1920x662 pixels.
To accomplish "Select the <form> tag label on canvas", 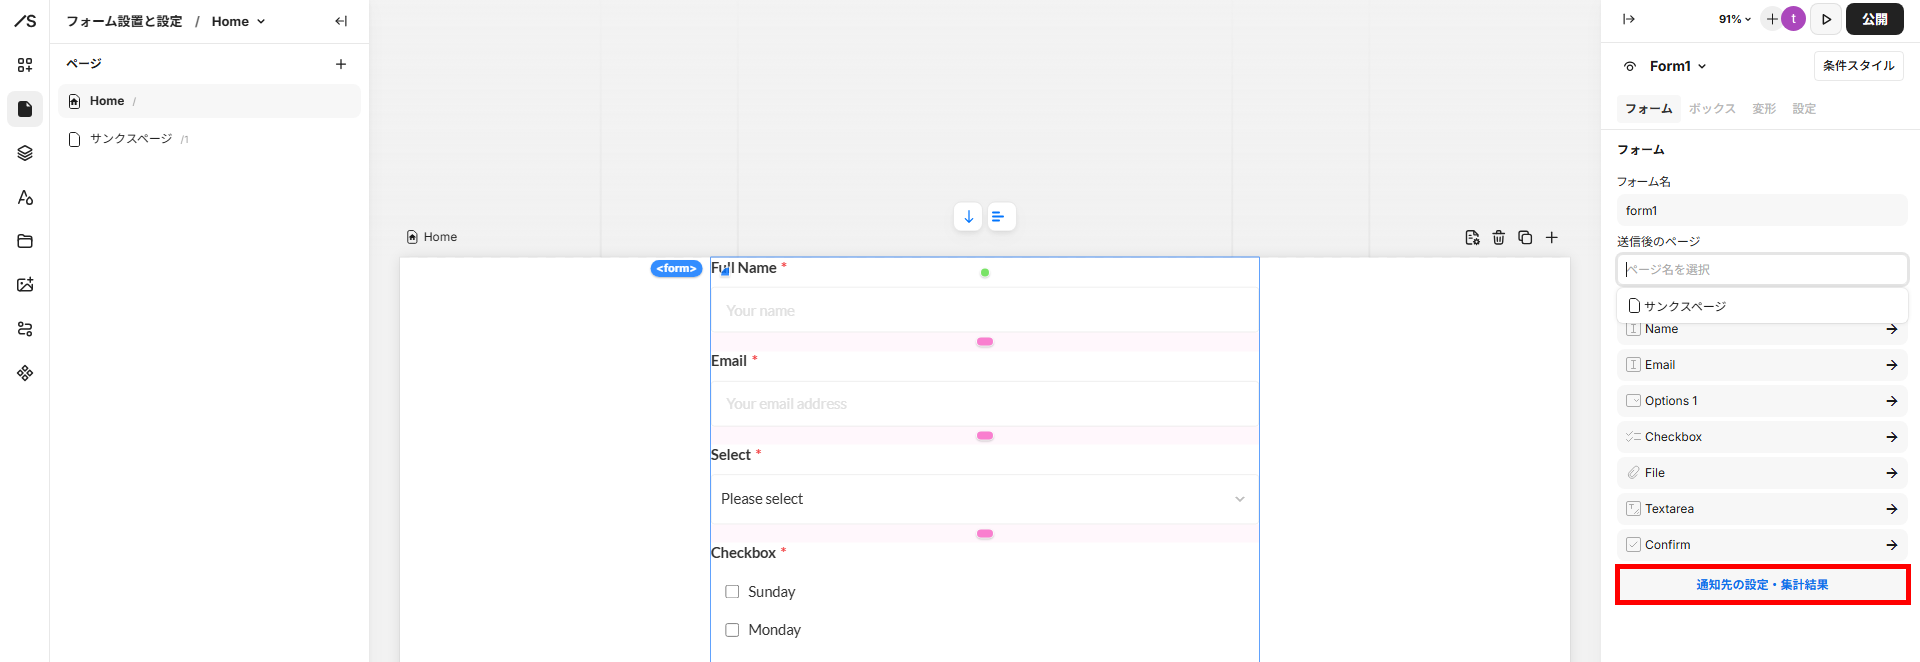I will point(676,268).
